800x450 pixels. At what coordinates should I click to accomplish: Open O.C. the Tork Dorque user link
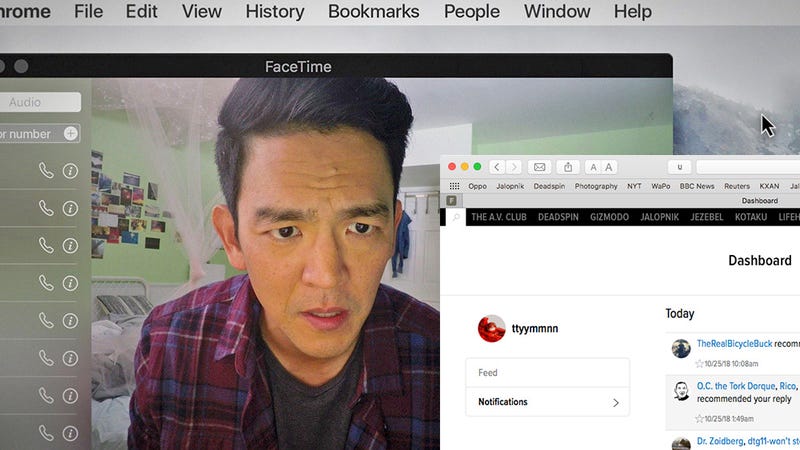coord(736,386)
